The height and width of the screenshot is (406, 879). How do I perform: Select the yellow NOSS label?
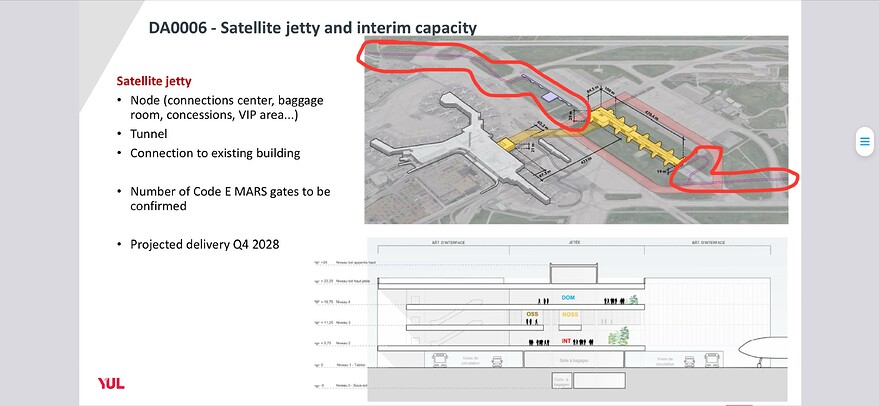570,315
